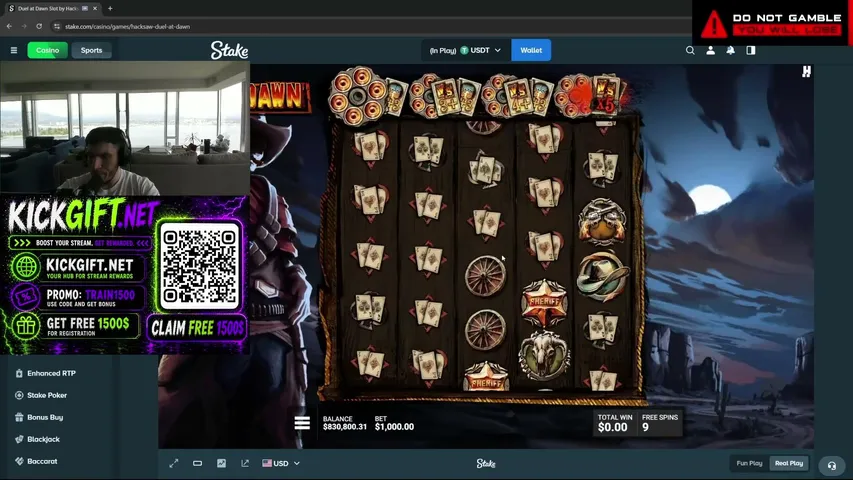The height and width of the screenshot is (480, 853).
Task: Pop out the game window
Action: (x=245, y=463)
